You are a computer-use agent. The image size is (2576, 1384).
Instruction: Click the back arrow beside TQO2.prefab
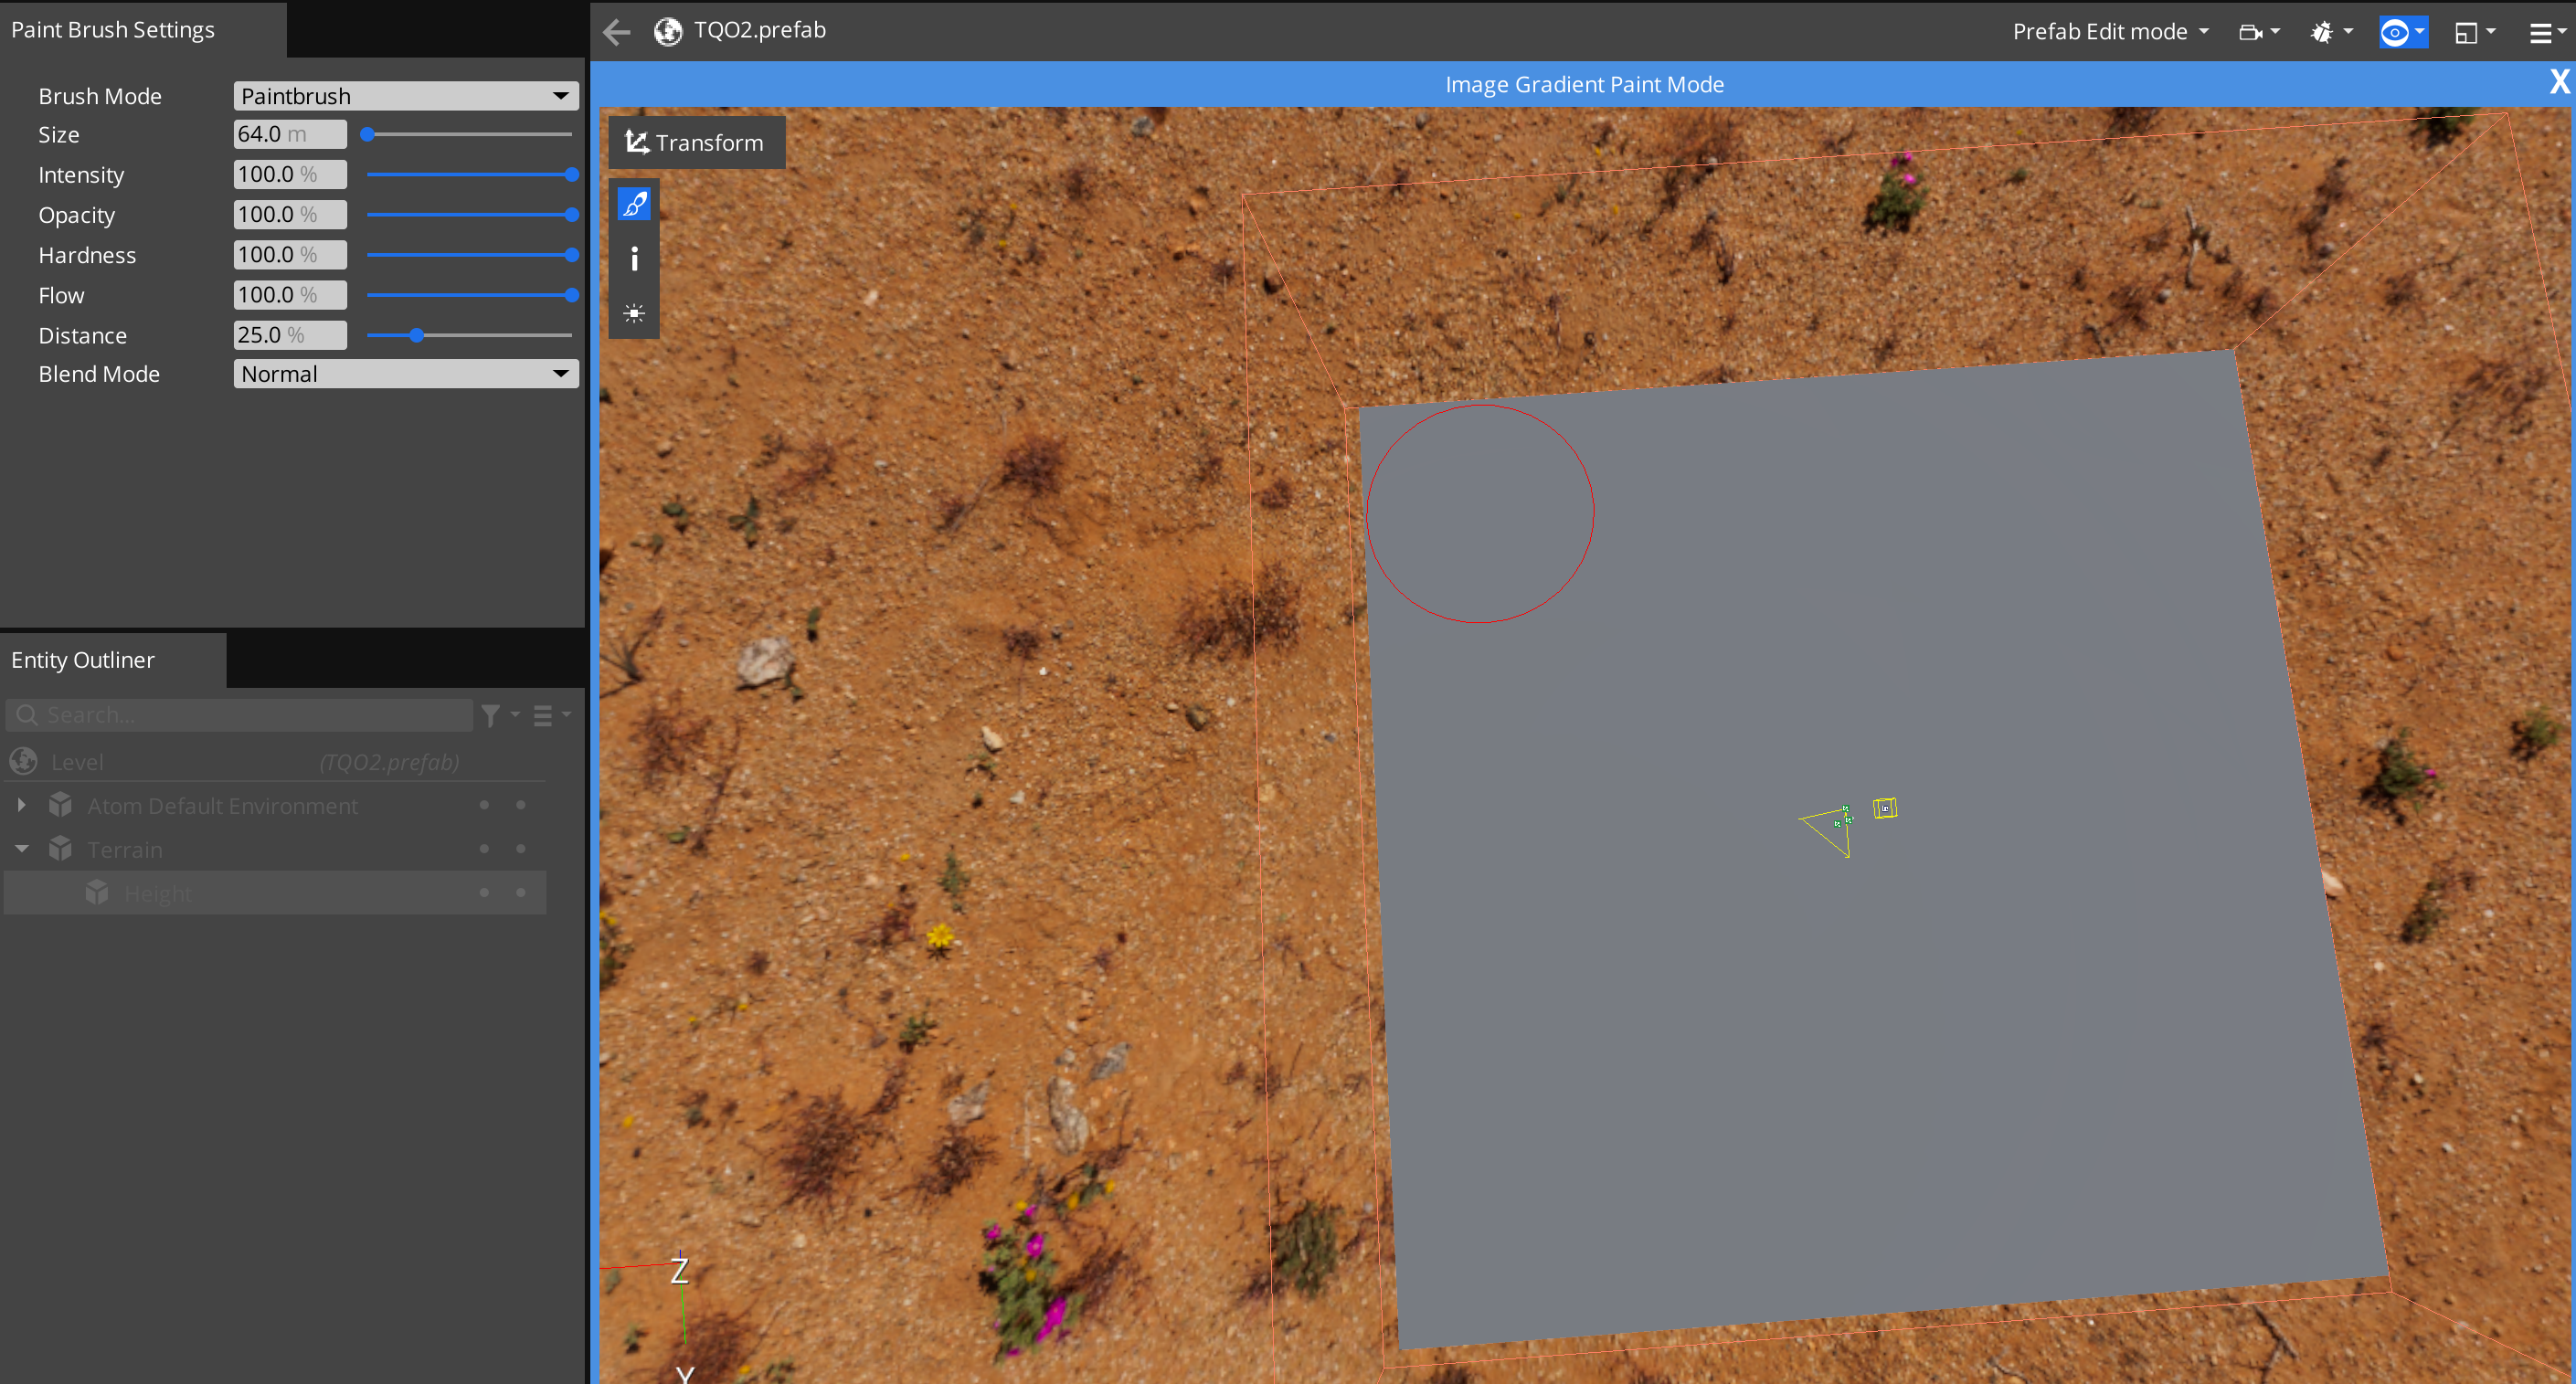[x=617, y=32]
